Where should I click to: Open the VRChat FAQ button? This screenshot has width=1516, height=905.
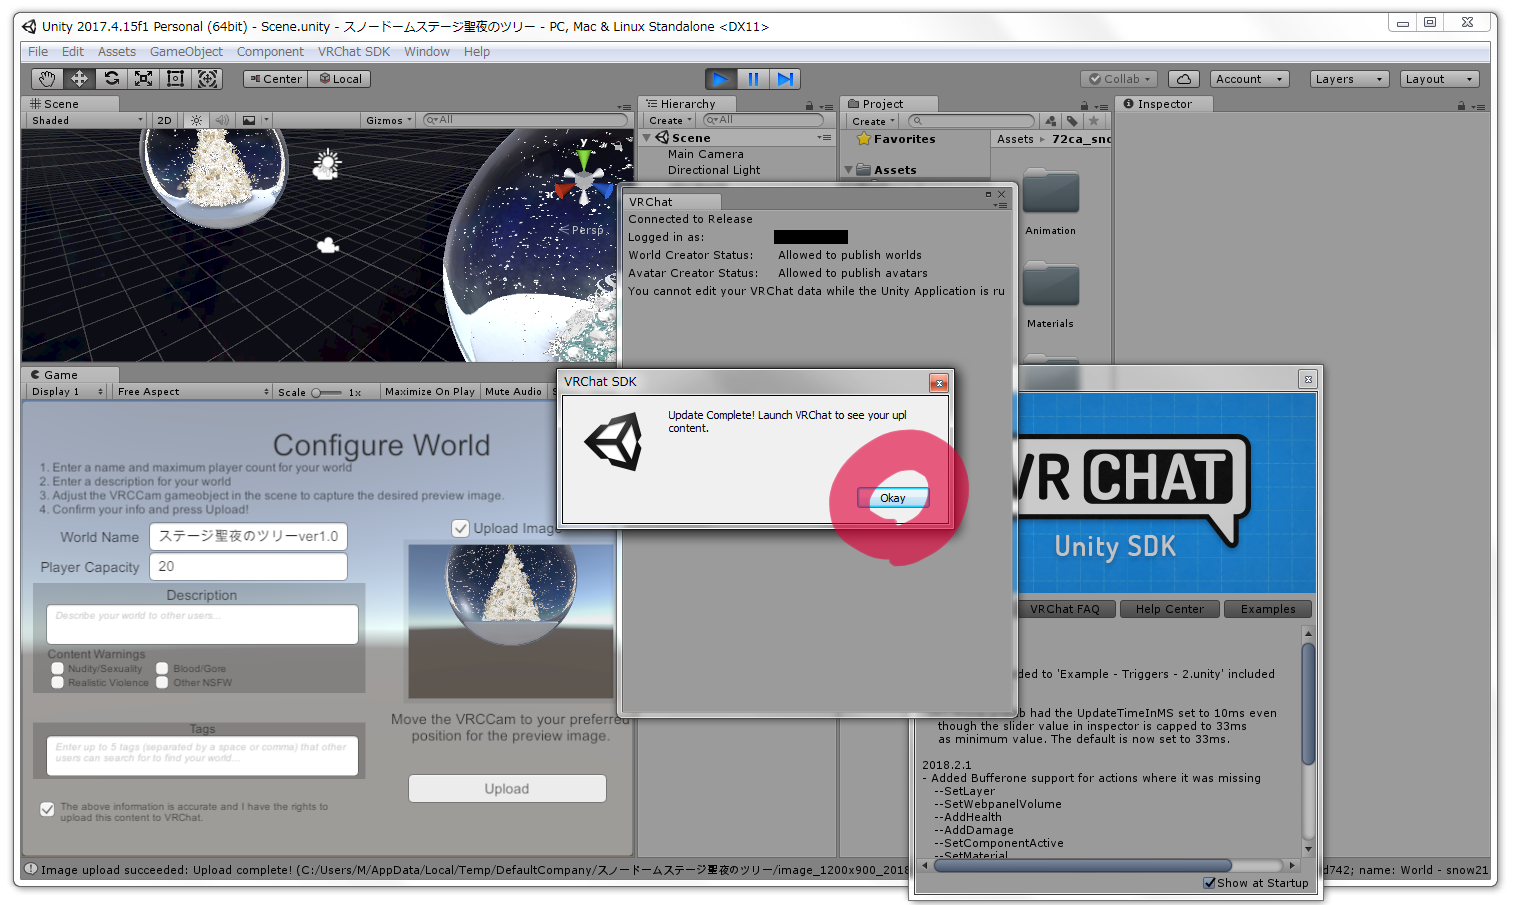pos(1065,609)
